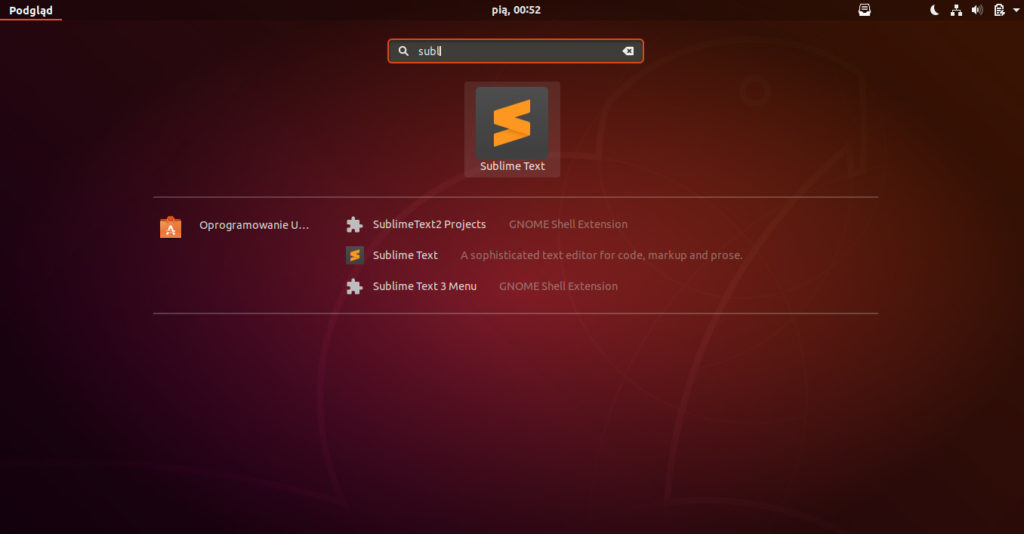Viewport: 1024px width, 534px height.
Task: Open Oprogramowanie U... provider label
Action: coord(254,225)
